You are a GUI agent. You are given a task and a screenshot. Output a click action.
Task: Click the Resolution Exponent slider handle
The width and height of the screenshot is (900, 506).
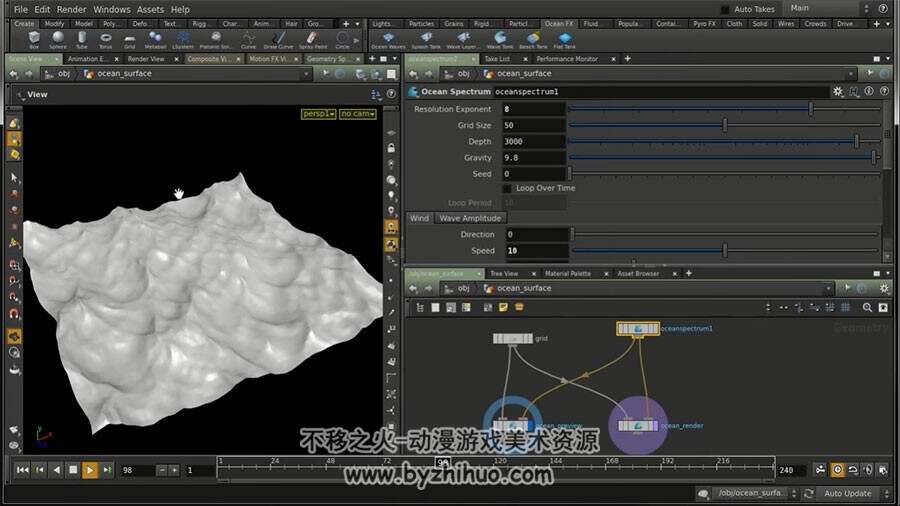coord(810,108)
